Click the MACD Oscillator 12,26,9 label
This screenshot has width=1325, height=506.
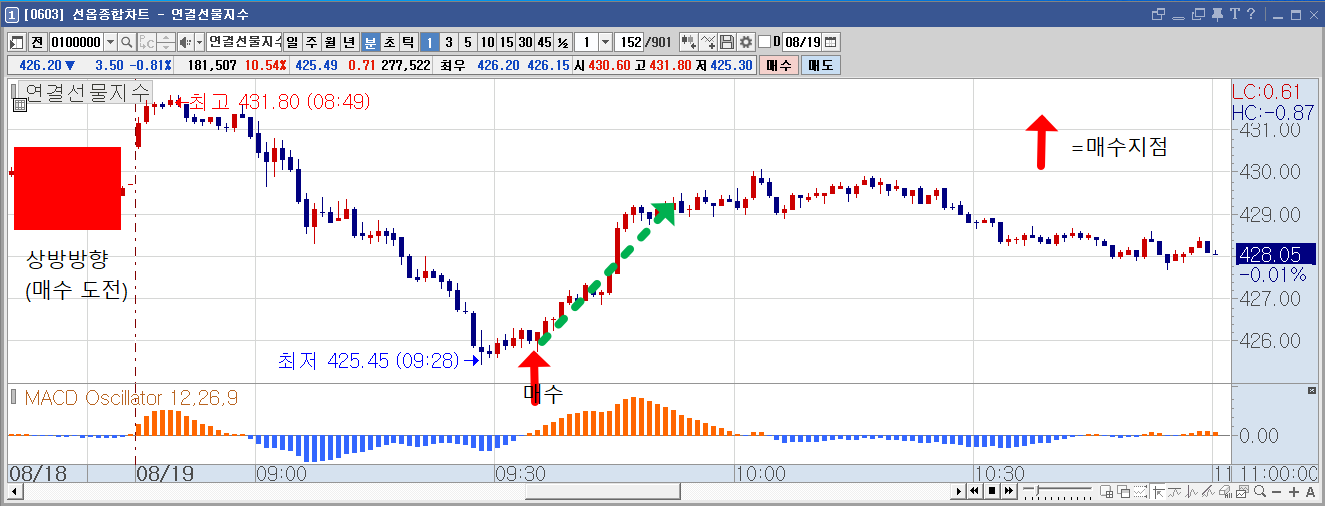click(x=130, y=398)
